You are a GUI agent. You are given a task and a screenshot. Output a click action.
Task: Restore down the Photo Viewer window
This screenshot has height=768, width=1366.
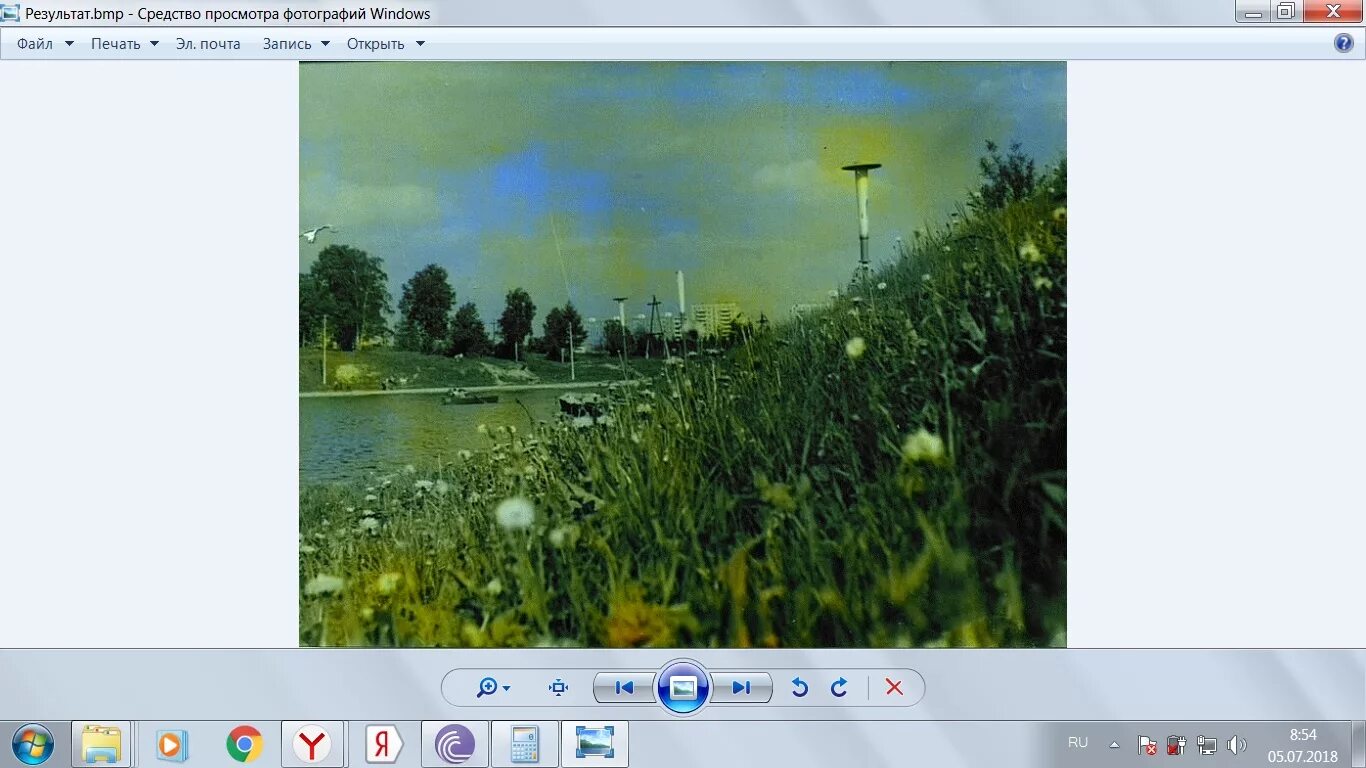(1286, 12)
